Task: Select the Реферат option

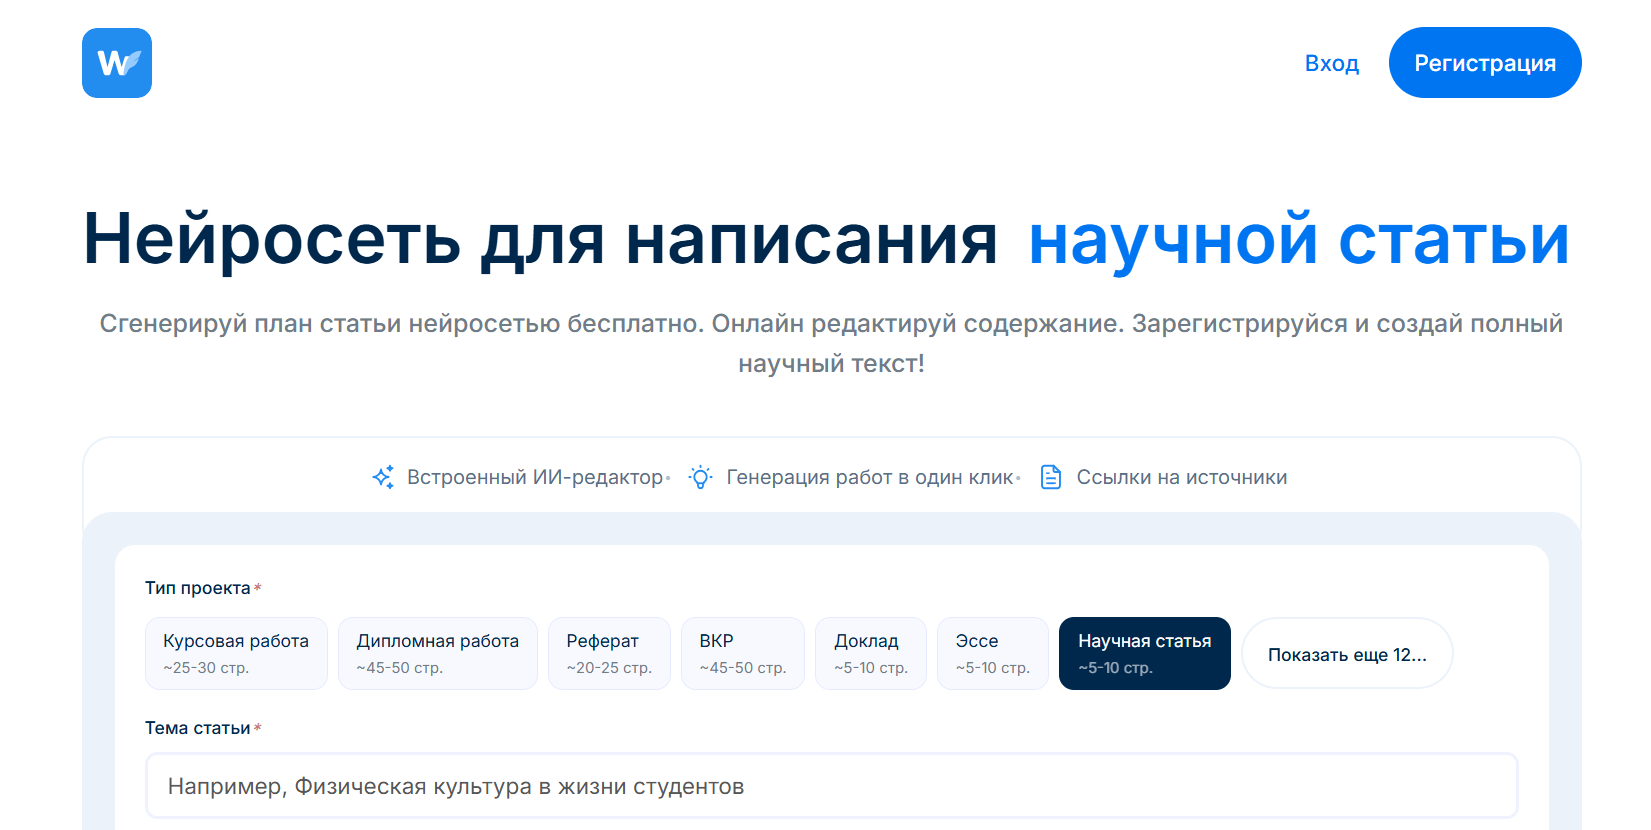Action: pos(609,653)
